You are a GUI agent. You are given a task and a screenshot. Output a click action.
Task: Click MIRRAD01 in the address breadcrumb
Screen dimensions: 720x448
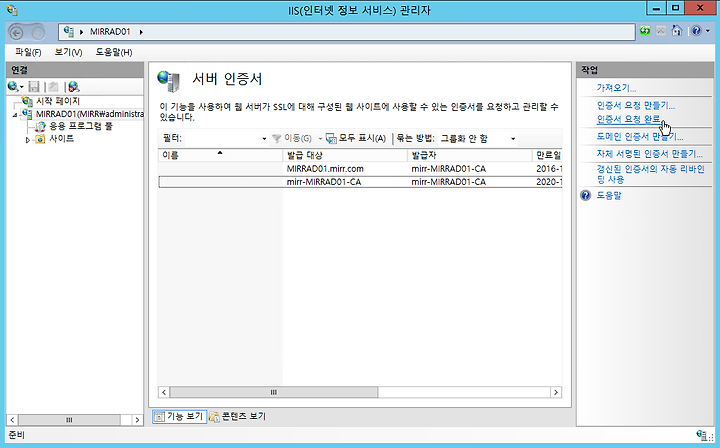click(110, 32)
